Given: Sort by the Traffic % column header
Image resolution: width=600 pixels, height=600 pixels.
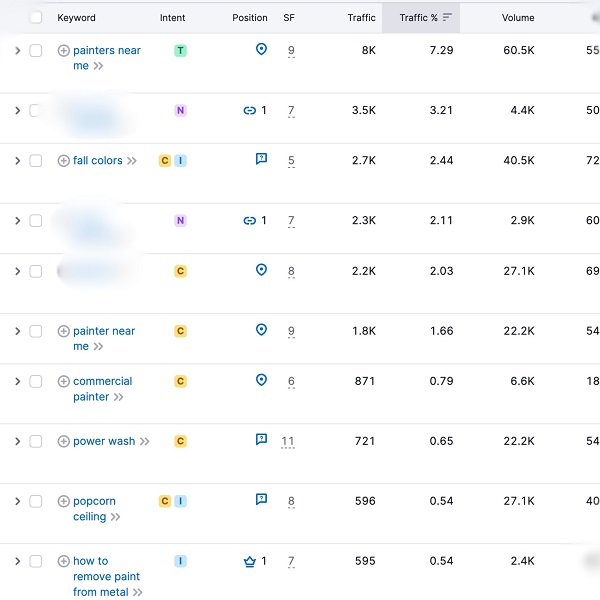Looking at the screenshot, I should 419,17.
